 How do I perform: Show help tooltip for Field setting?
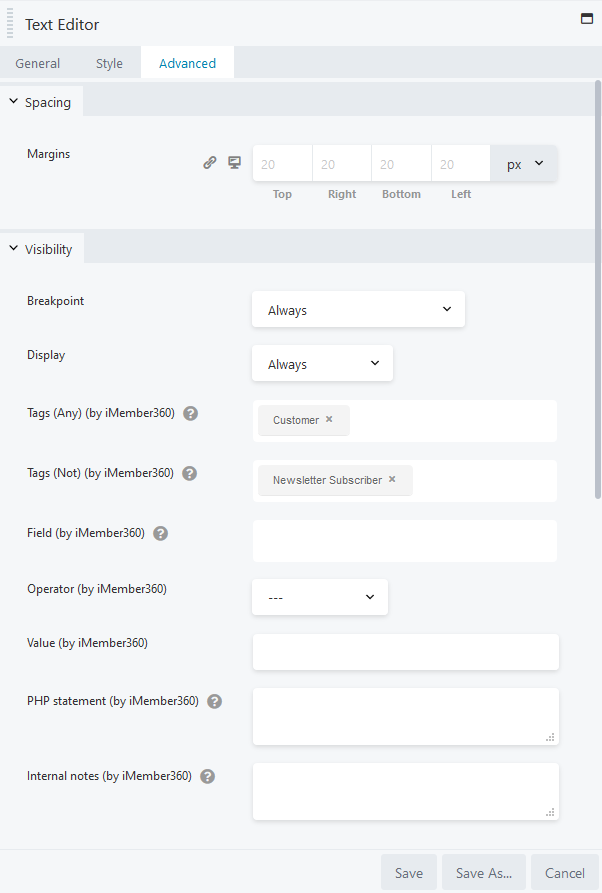click(160, 532)
